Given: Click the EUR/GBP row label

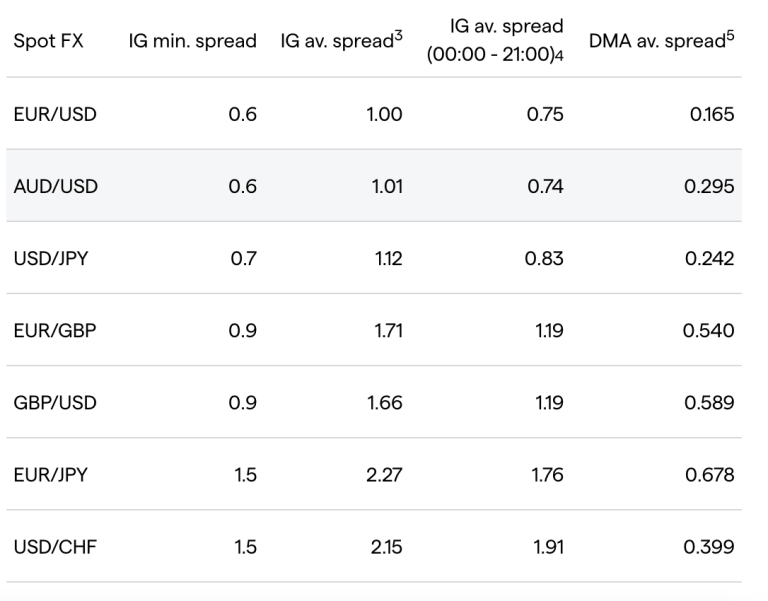Looking at the screenshot, I should tap(55, 331).
